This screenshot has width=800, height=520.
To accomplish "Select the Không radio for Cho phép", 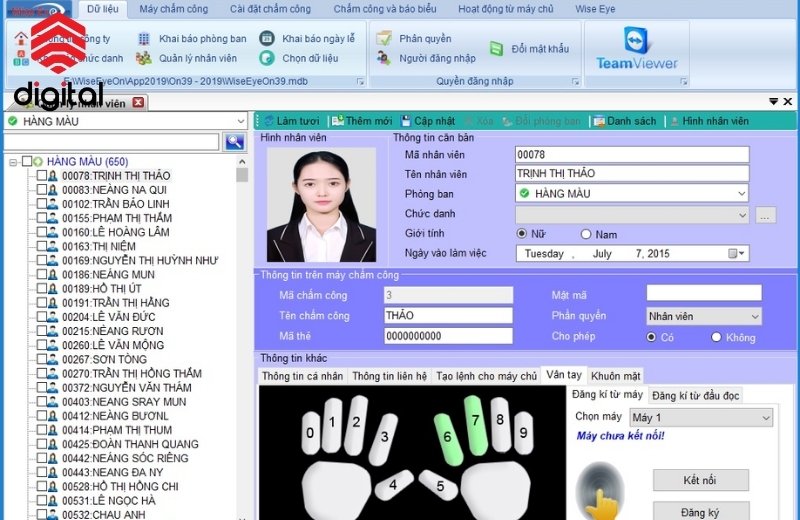I will pyautogui.click(x=716, y=337).
